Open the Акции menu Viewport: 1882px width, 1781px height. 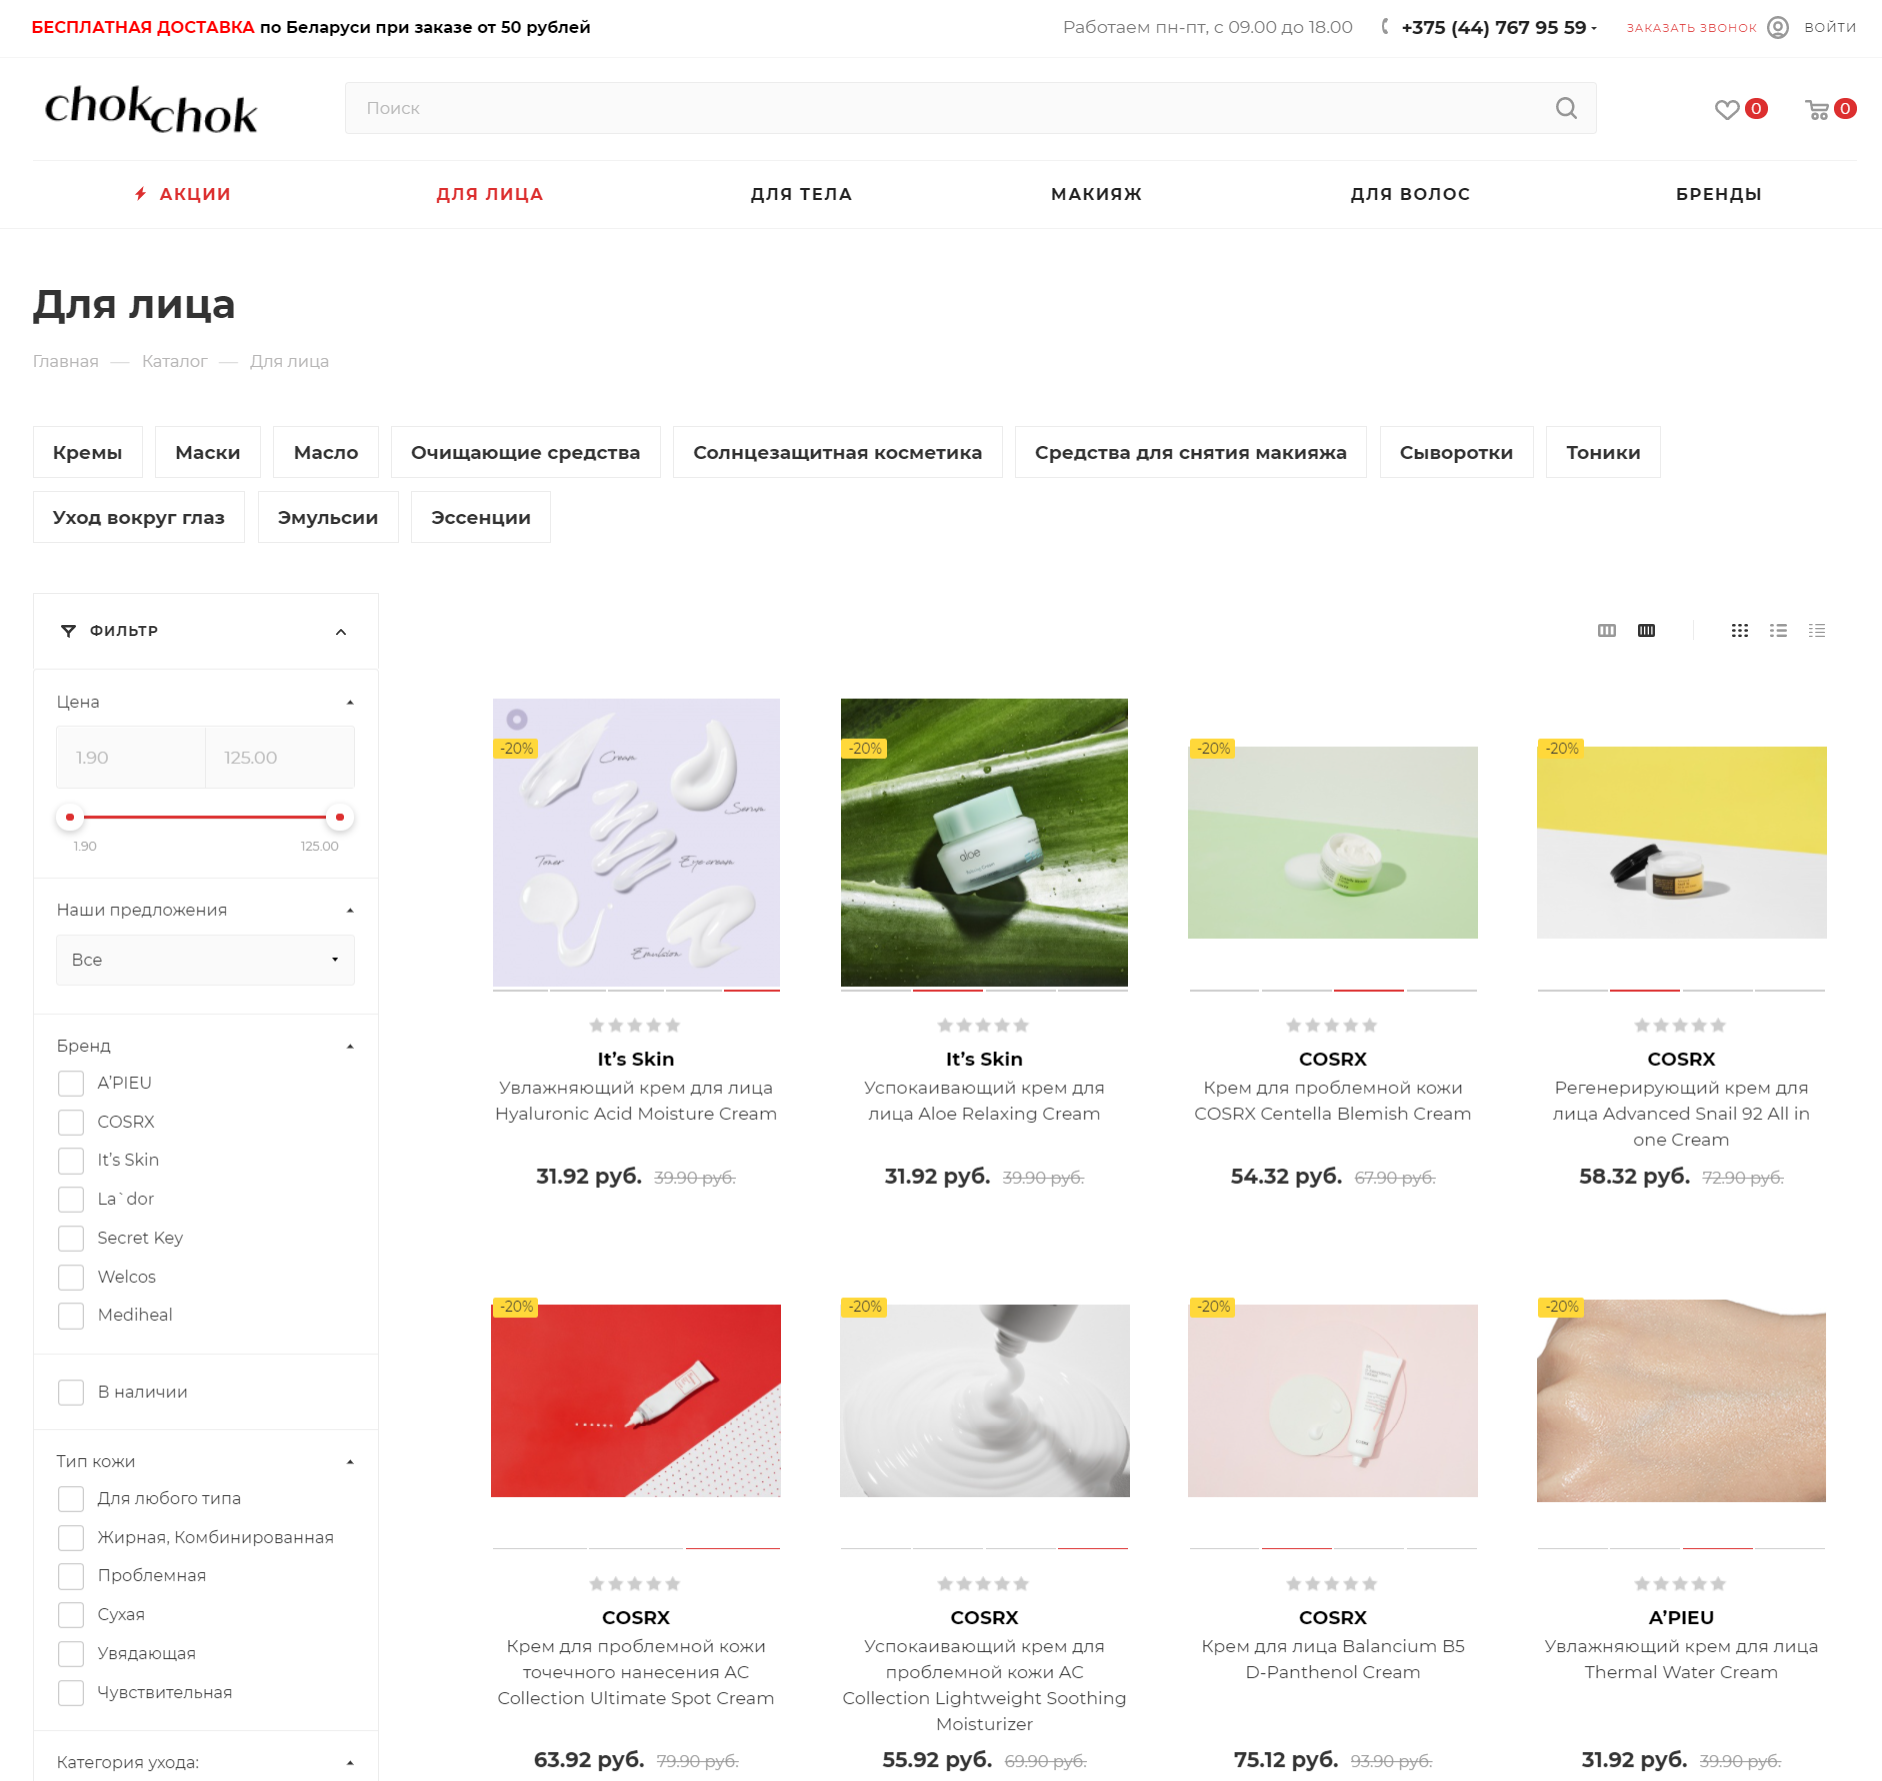pos(195,194)
